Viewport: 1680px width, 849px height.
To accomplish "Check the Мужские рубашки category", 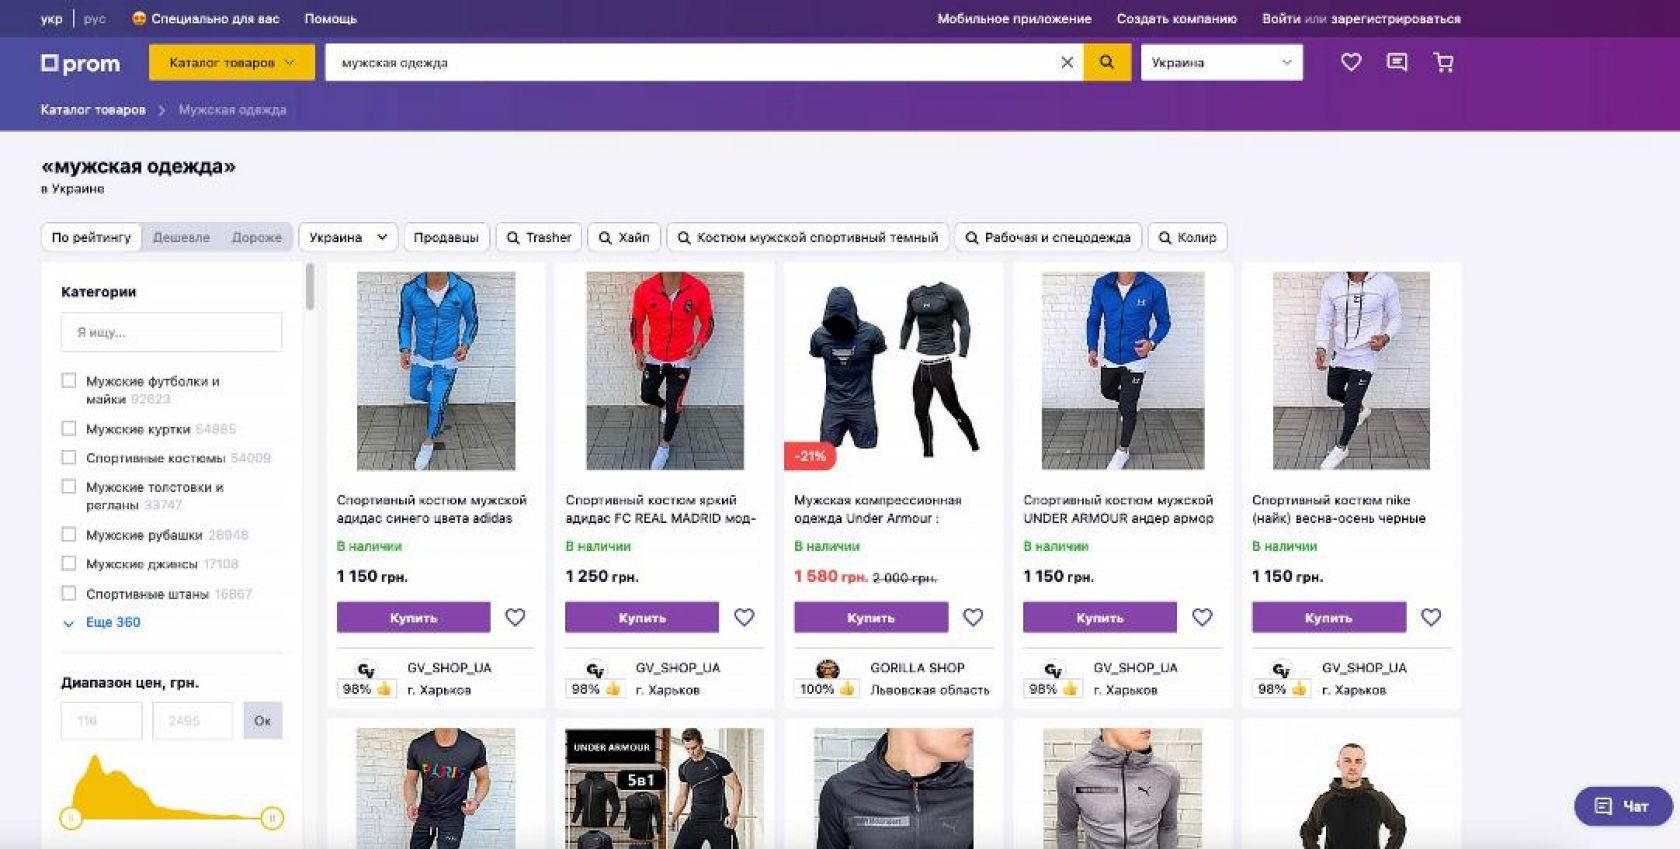I will 69,535.
